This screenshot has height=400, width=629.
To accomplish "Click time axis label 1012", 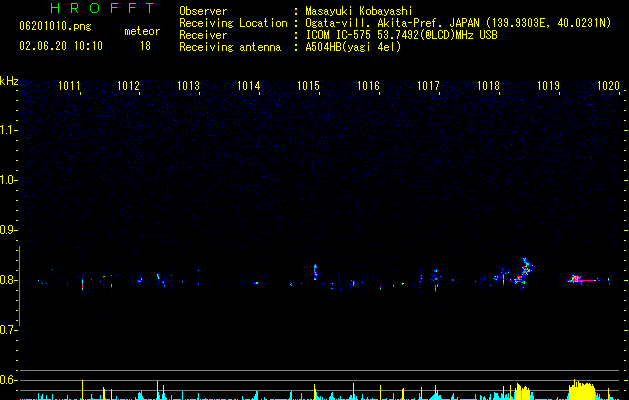I will pyautogui.click(x=128, y=85).
